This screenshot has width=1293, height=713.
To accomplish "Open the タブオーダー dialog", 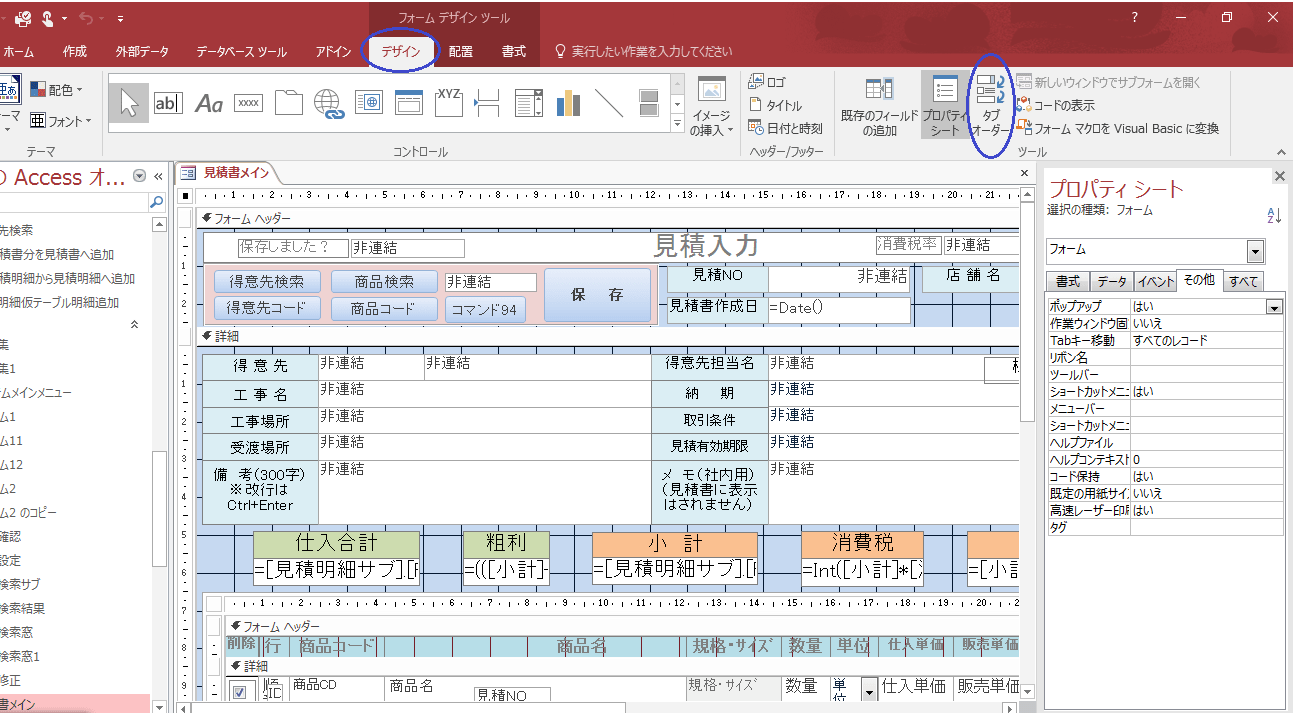I will point(991,105).
